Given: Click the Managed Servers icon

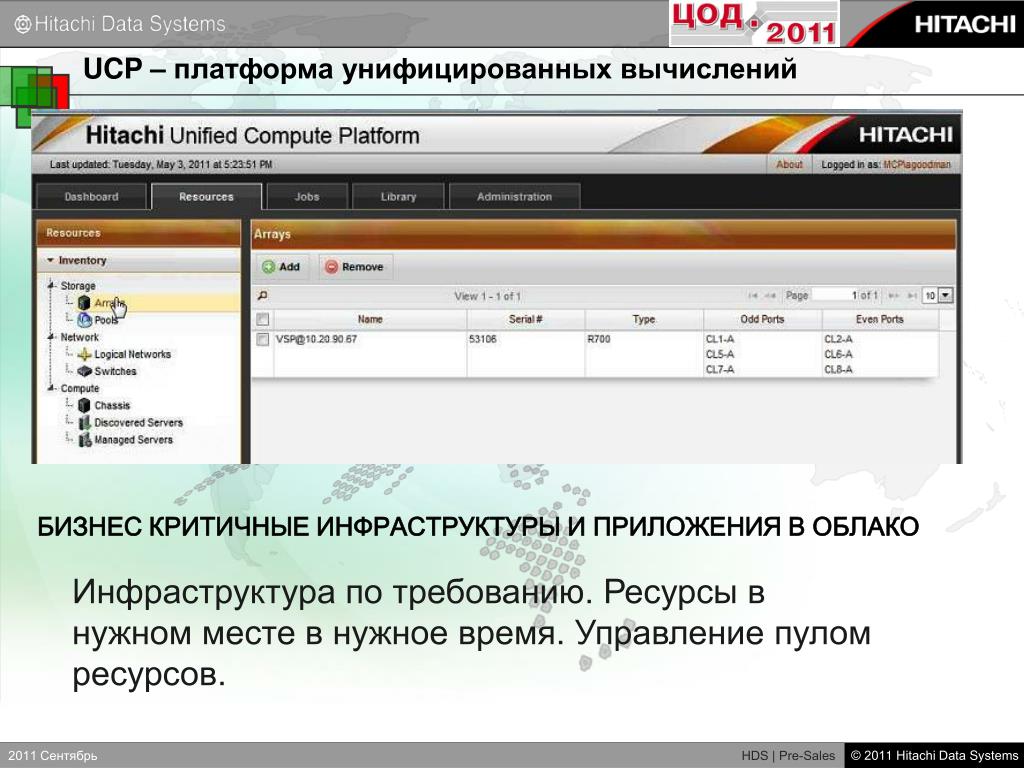Looking at the screenshot, I should [84, 440].
